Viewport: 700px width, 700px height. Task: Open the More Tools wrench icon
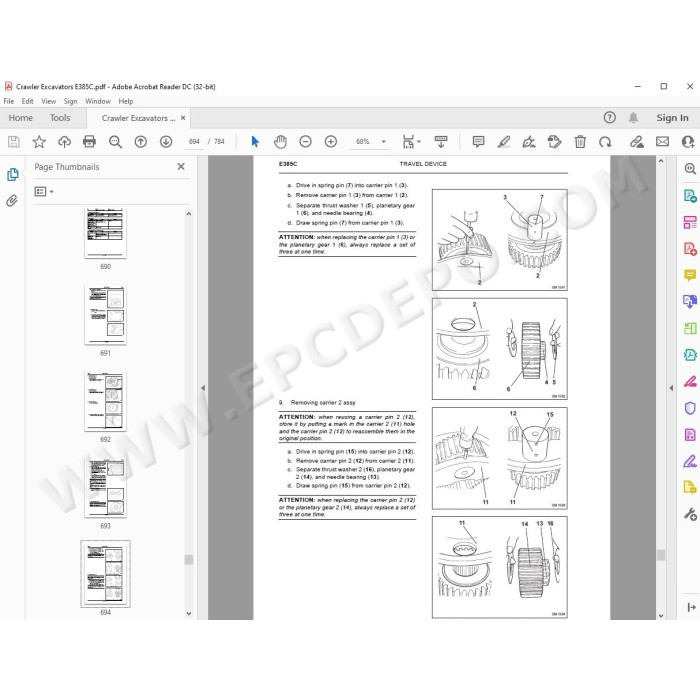click(x=690, y=514)
